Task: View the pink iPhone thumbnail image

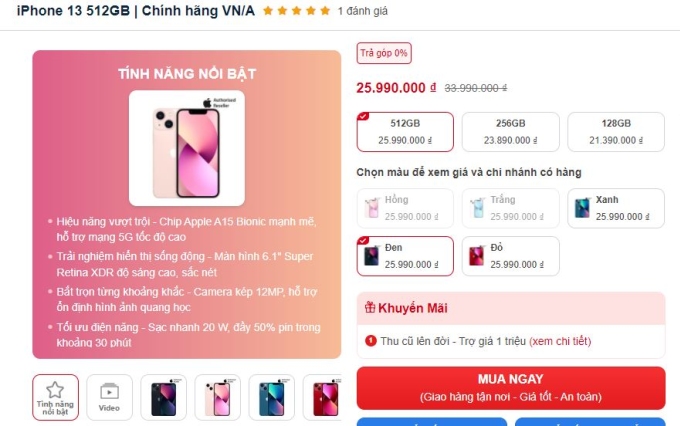Action: [x=218, y=397]
